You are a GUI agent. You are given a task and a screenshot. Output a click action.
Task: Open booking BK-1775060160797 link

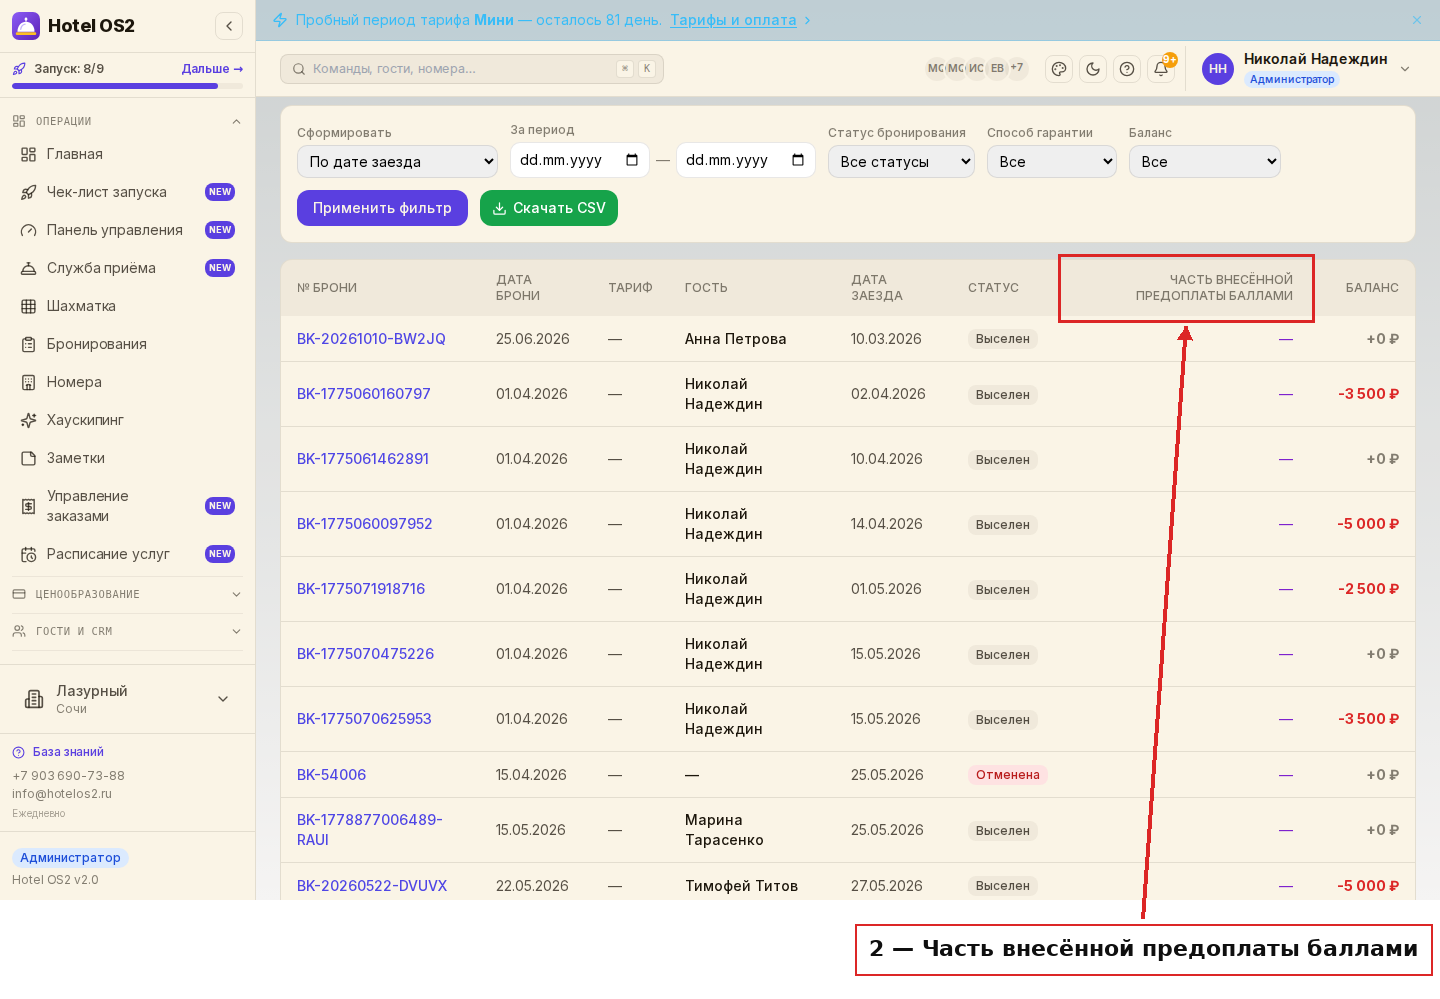[x=364, y=394]
